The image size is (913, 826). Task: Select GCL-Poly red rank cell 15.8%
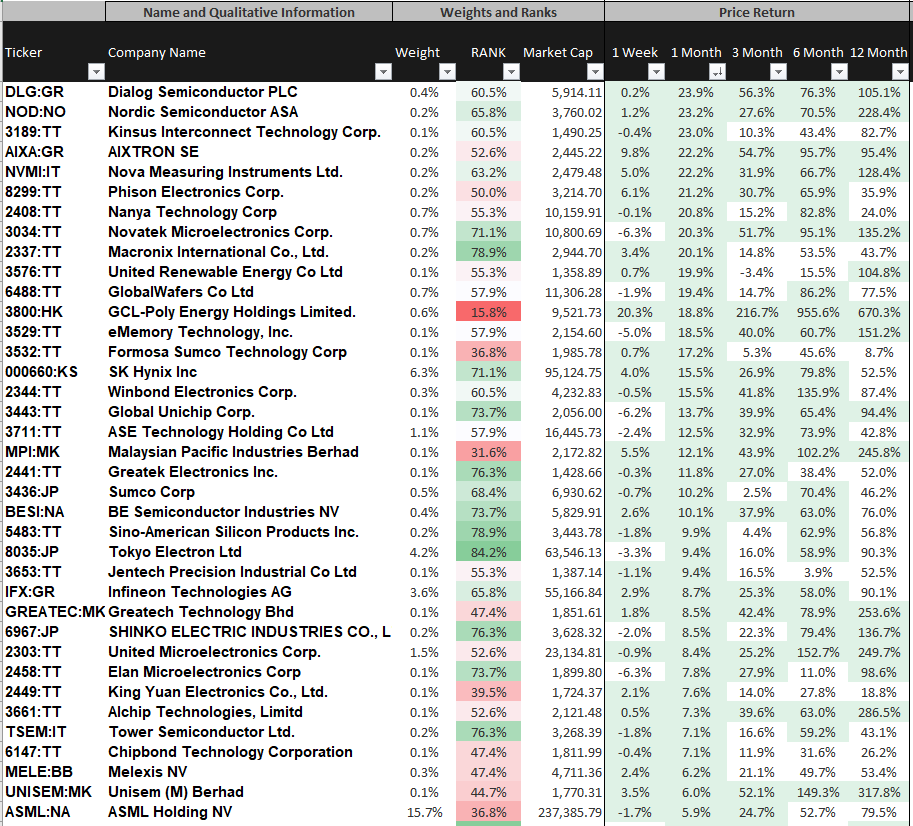click(x=489, y=312)
